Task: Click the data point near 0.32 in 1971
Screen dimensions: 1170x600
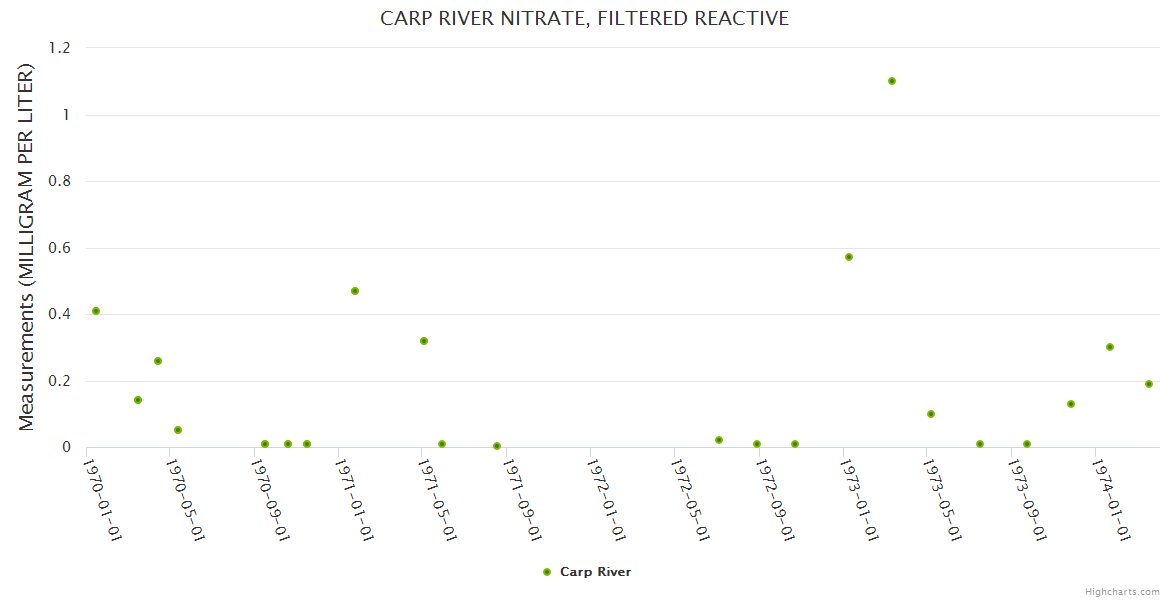Action: coord(424,341)
